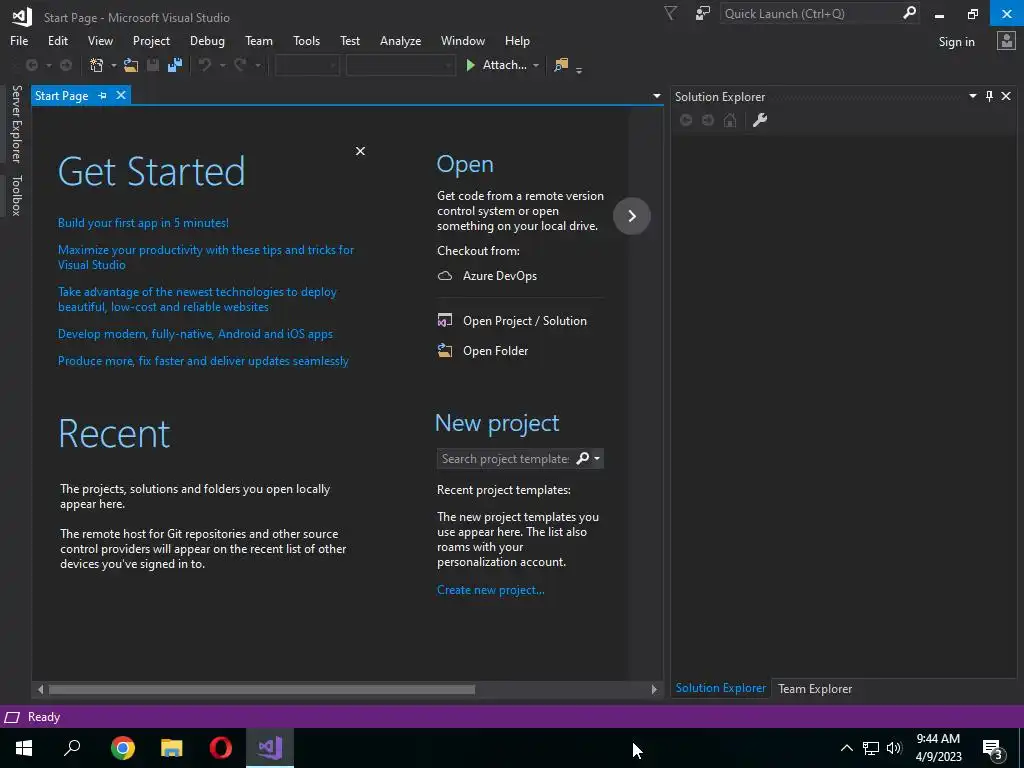Open toolbar options overflow dropdown
Screen dimensions: 1024x768
tap(579, 70)
